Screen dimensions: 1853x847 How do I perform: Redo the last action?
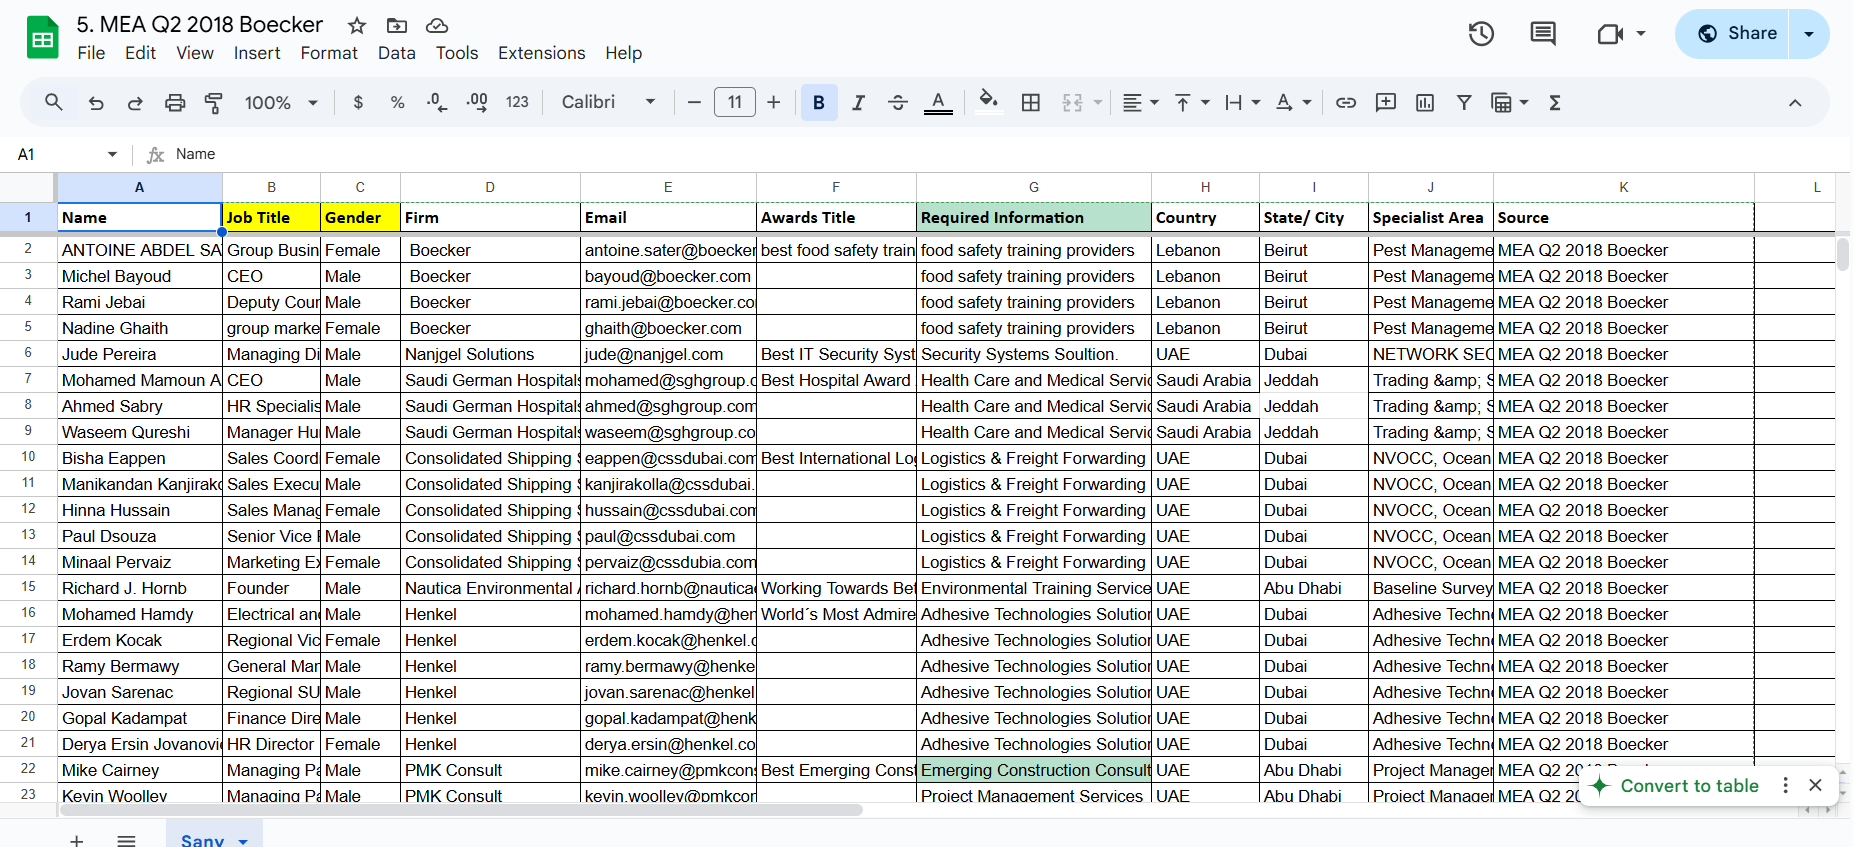(135, 102)
